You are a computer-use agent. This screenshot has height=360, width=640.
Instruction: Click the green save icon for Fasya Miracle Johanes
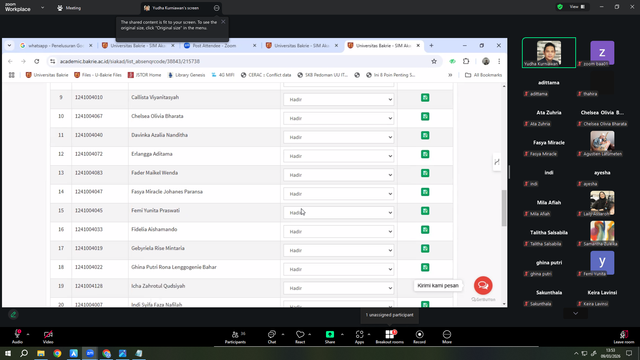click(425, 192)
